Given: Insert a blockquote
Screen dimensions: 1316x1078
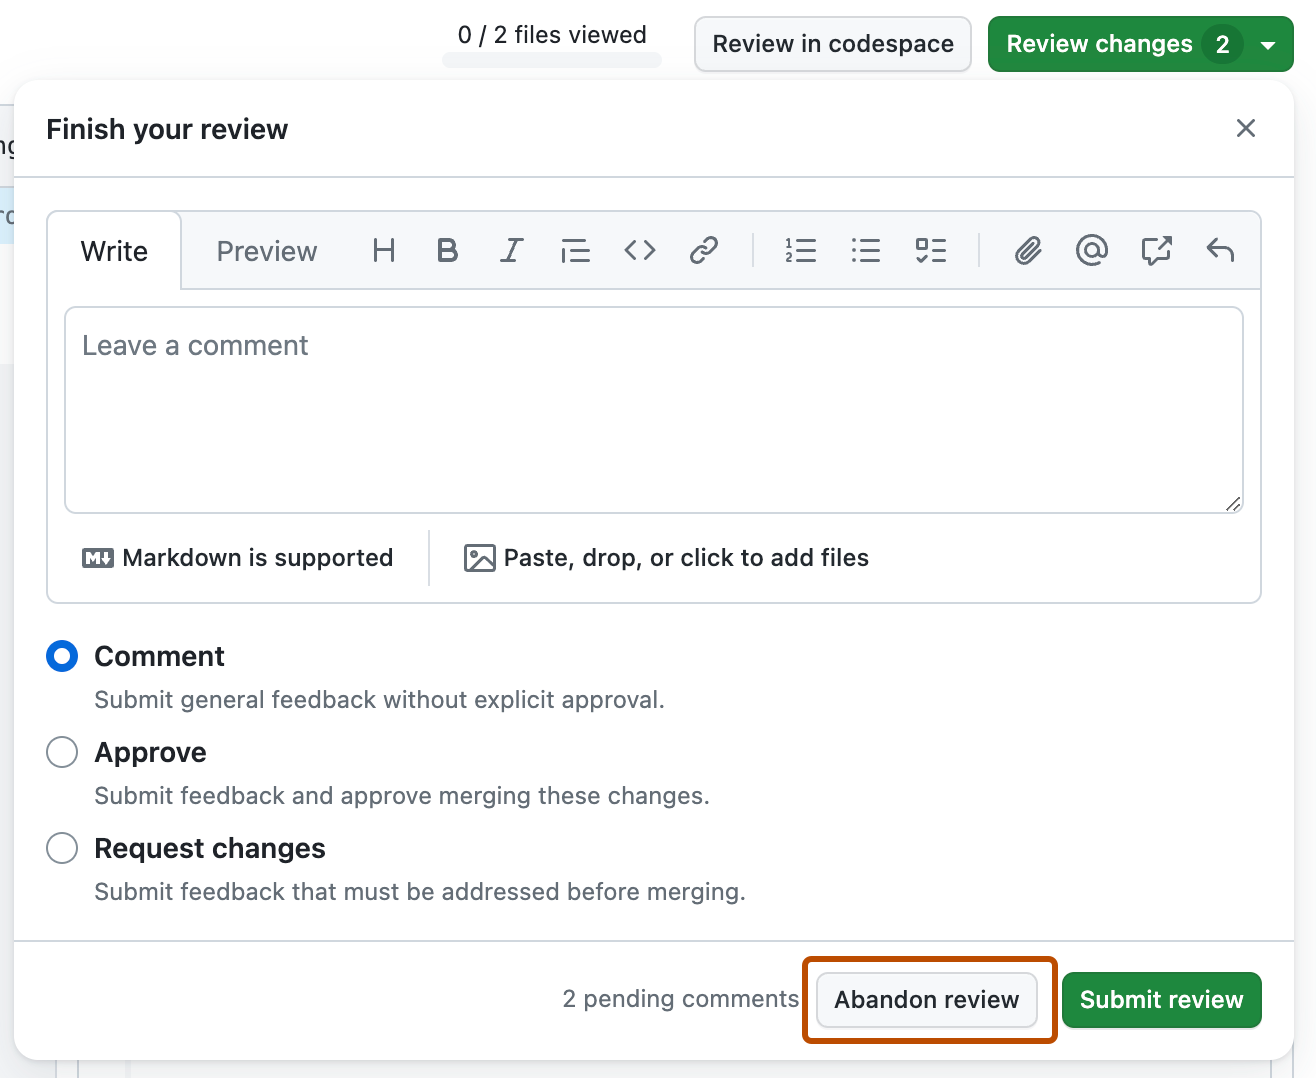Looking at the screenshot, I should pos(575,250).
